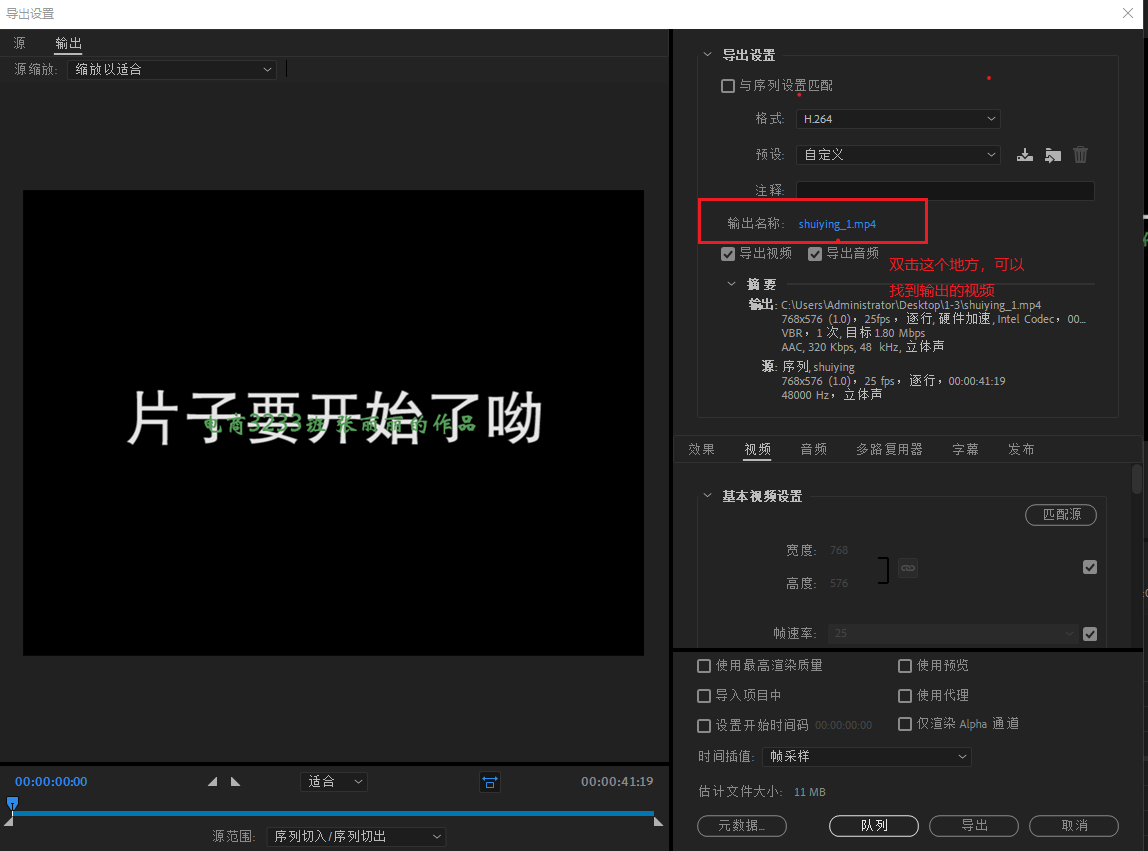The image size is (1148, 851).
Task: Click the width-height link icon
Action: click(x=908, y=568)
